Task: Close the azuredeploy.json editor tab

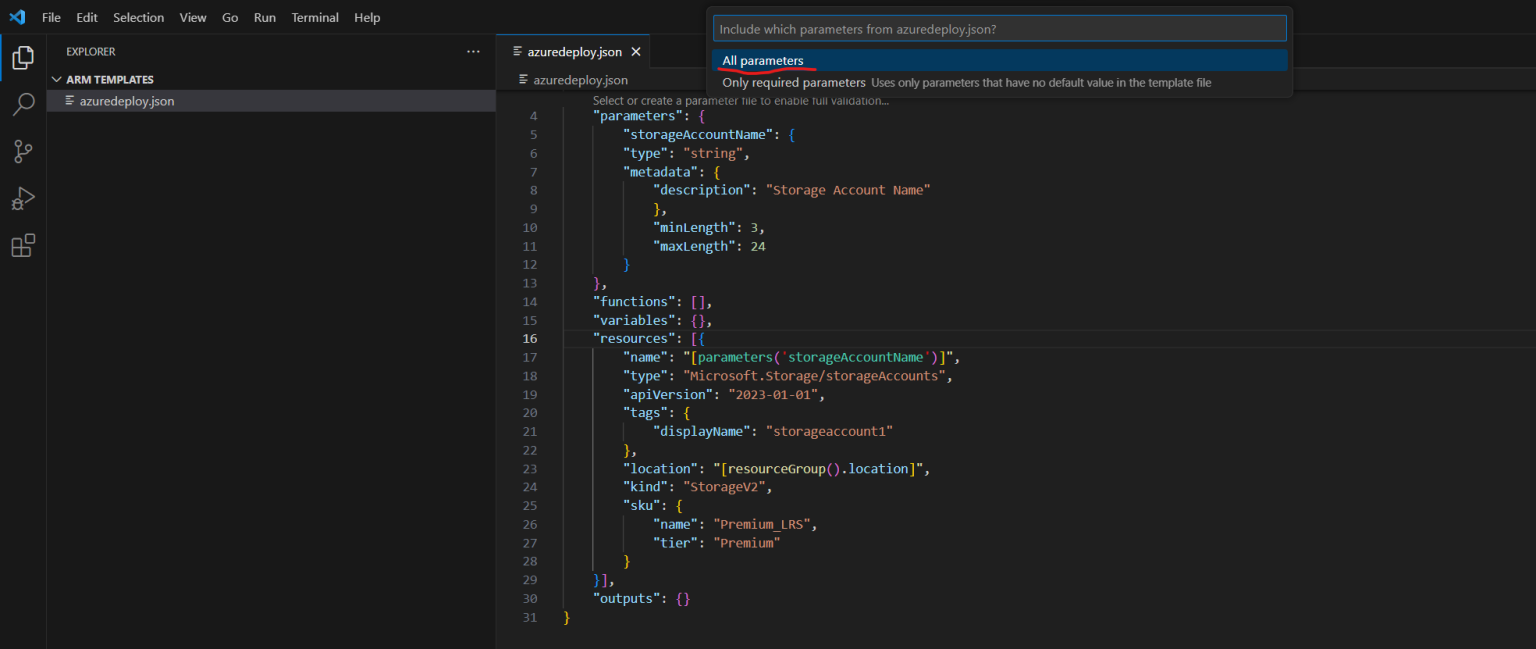Action: coord(635,50)
